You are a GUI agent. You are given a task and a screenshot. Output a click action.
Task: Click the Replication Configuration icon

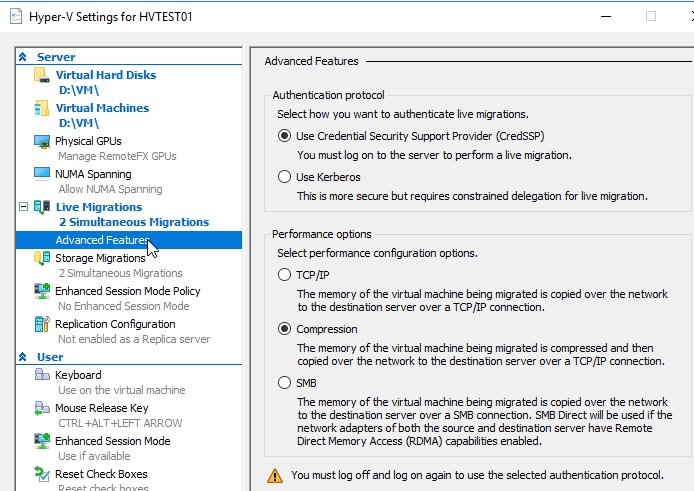click(41, 324)
